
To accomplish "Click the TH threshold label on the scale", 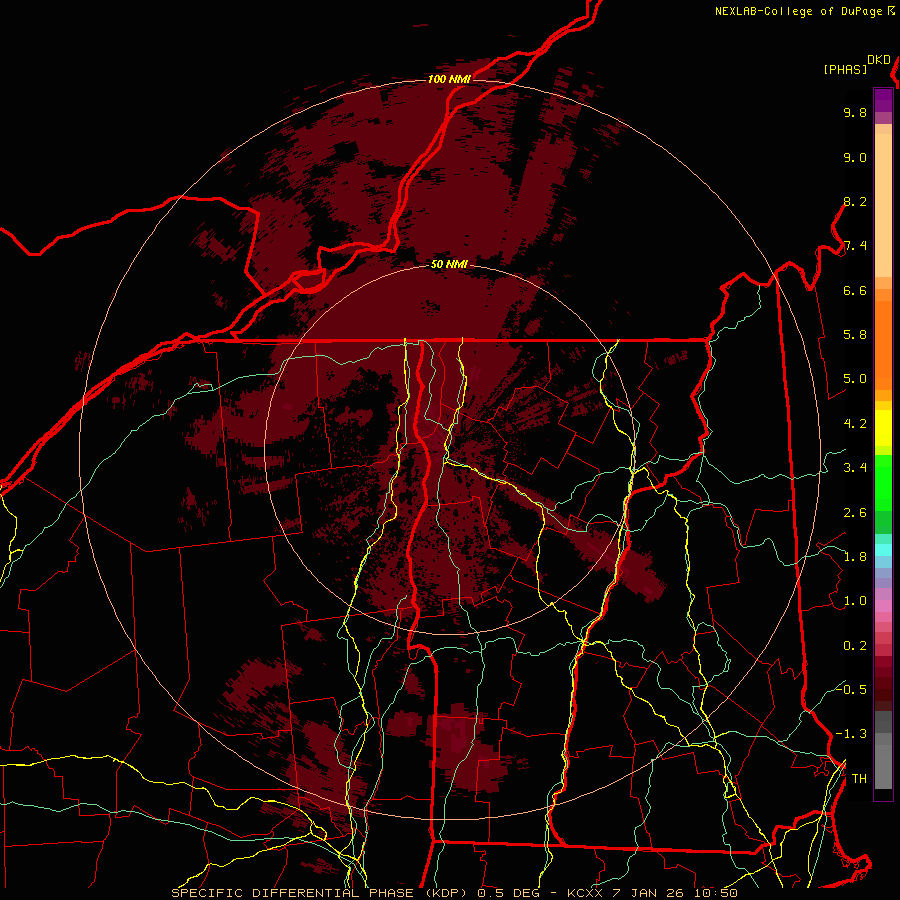I will pyautogui.click(x=859, y=778).
